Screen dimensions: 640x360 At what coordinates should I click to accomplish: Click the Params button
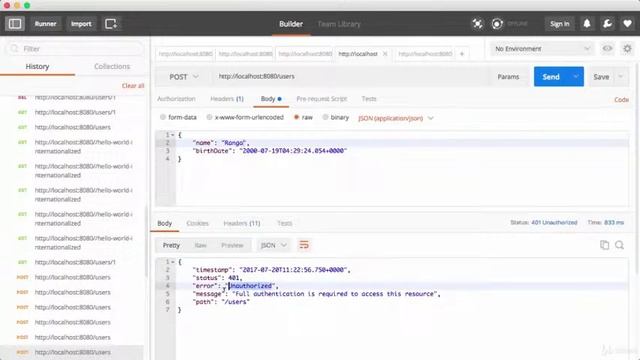click(x=508, y=76)
